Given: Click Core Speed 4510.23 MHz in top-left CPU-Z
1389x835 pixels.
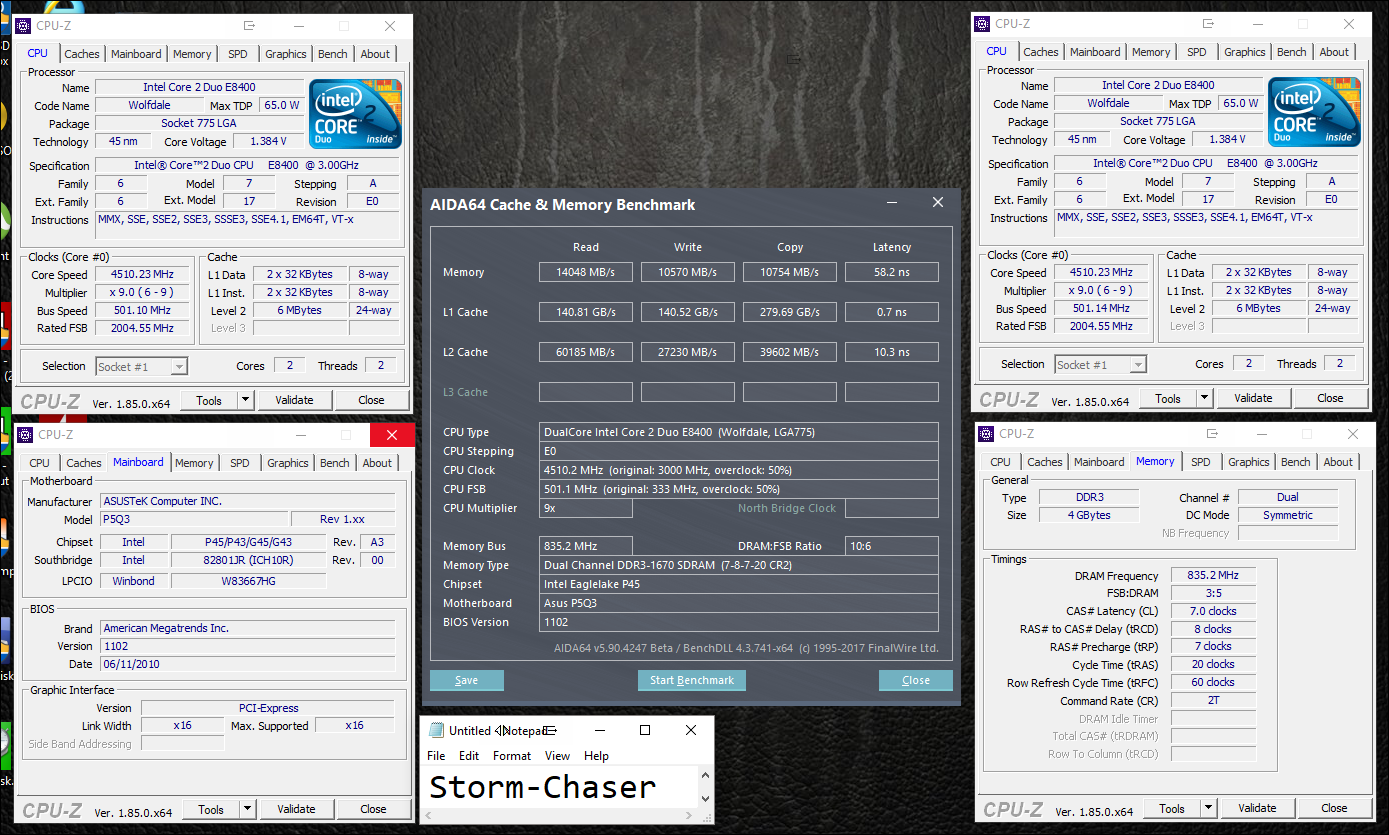Looking at the screenshot, I should (x=144, y=275).
